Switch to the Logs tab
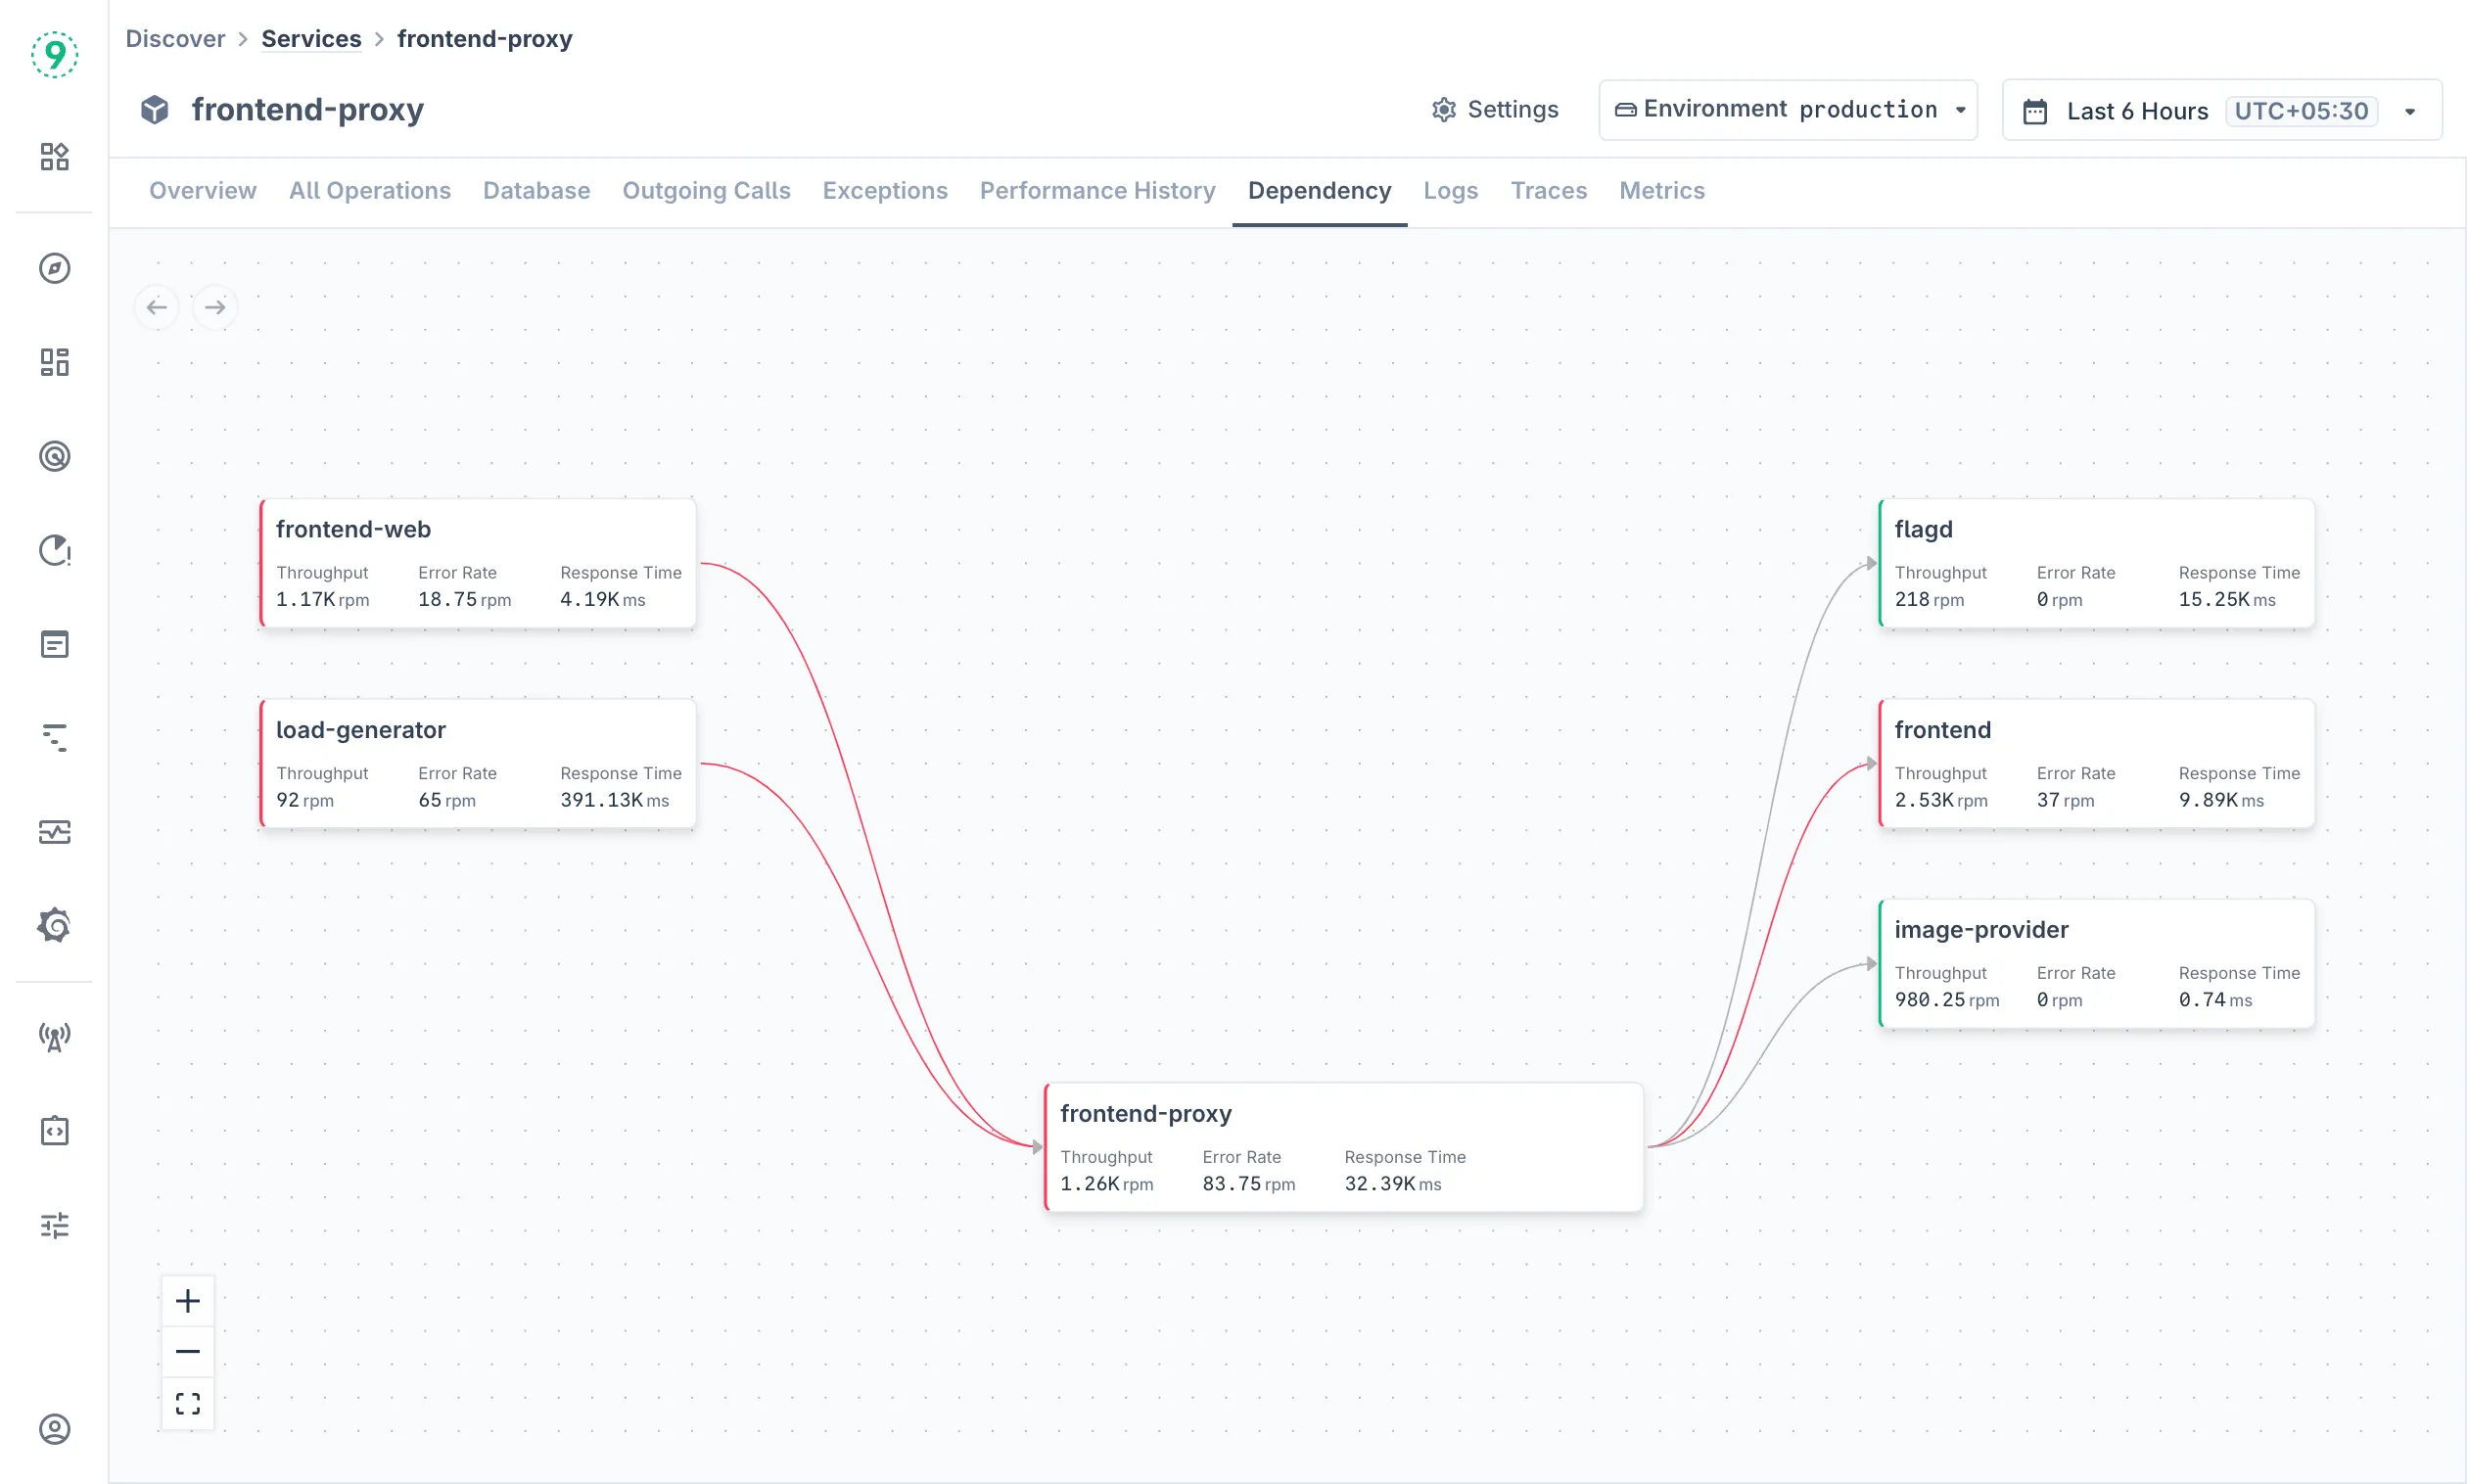The height and width of the screenshot is (1484, 2467). click(x=1450, y=190)
